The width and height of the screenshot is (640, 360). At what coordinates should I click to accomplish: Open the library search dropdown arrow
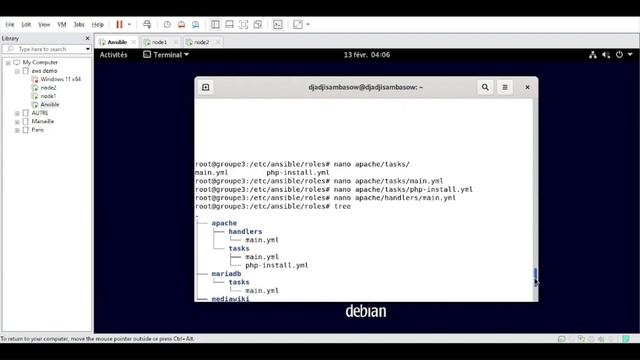(87, 49)
